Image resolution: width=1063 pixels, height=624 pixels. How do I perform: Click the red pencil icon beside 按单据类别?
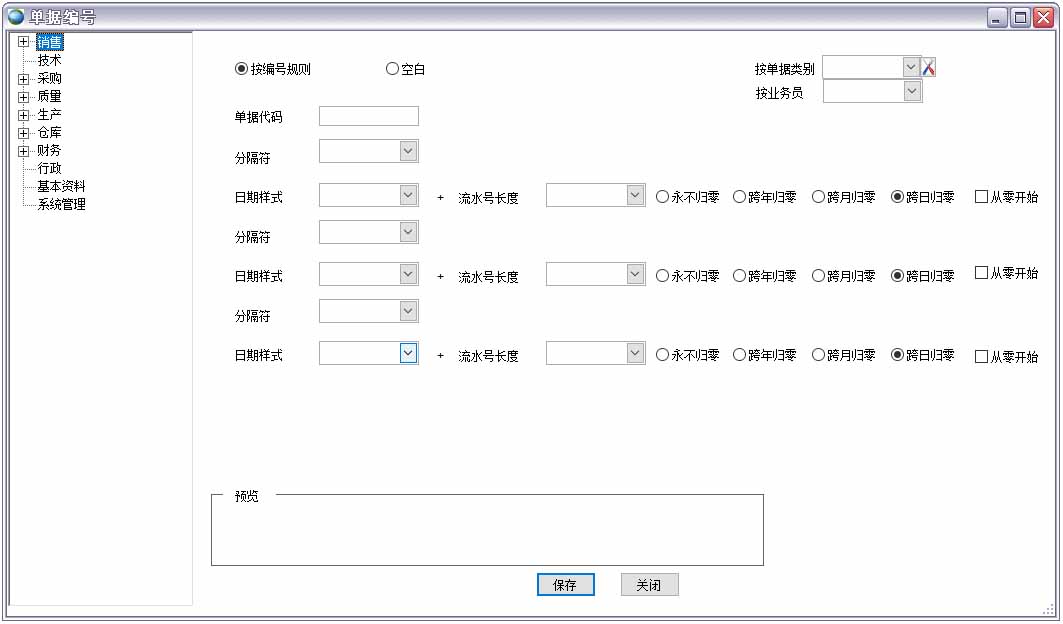pos(929,66)
